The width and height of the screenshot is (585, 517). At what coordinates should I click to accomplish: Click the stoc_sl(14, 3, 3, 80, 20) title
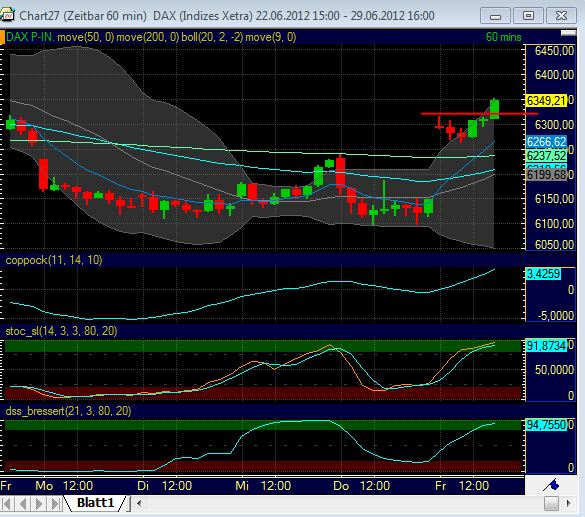click(x=61, y=331)
